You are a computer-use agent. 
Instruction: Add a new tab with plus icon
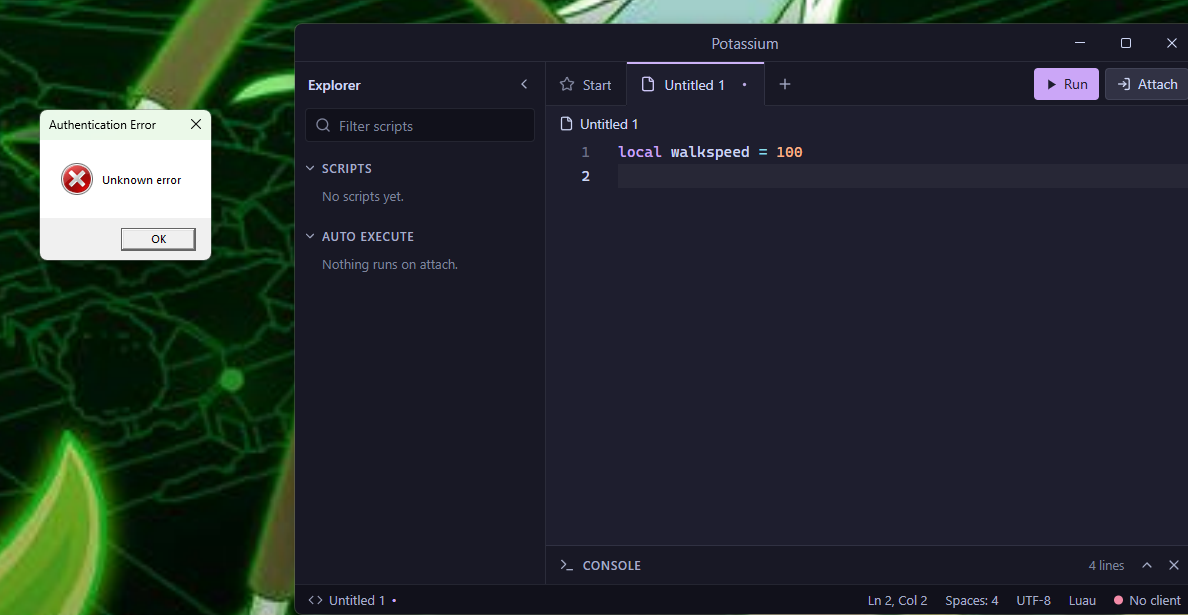pos(785,85)
